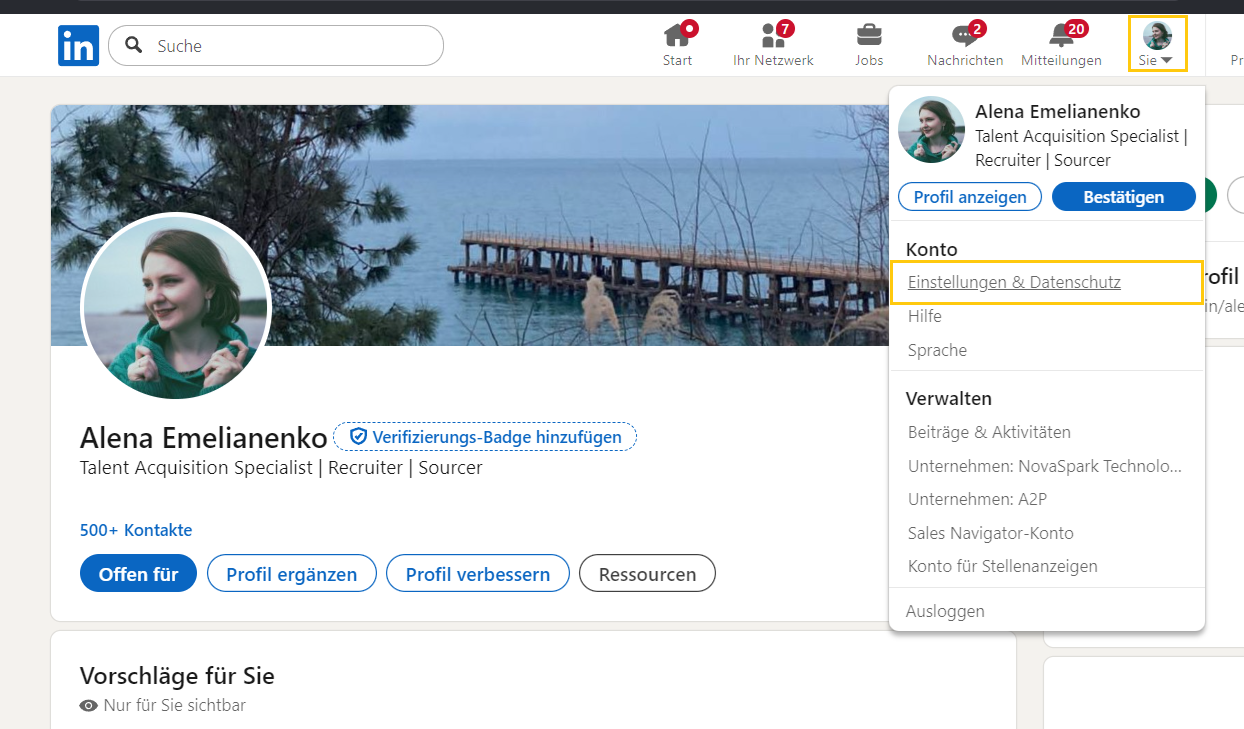Open Ihr Netzwerk network icon

pyautogui.click(x=773, y=37)
